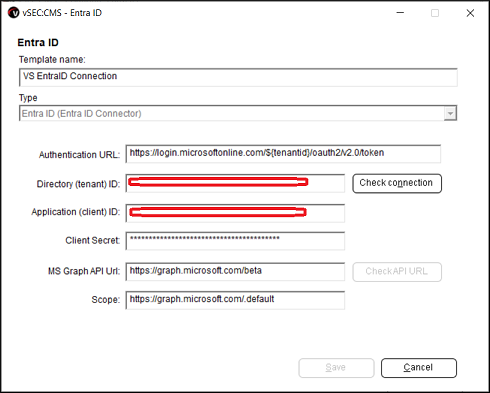490x393 pixels.
Task: Click the Application (client) ID label
Action: click(x=76, y=212)
